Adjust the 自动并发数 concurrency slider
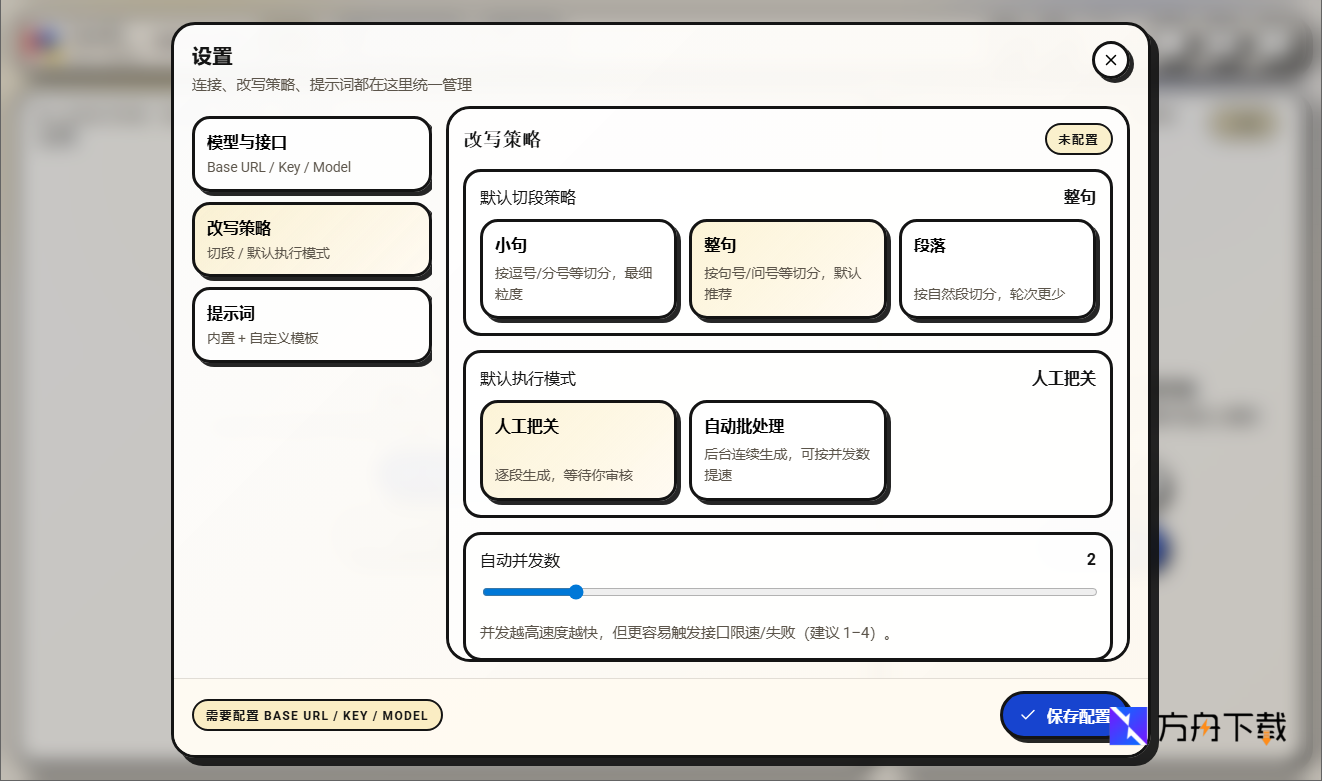The image size is (1322, 781). pyautogui.click(x=575, y=592)
